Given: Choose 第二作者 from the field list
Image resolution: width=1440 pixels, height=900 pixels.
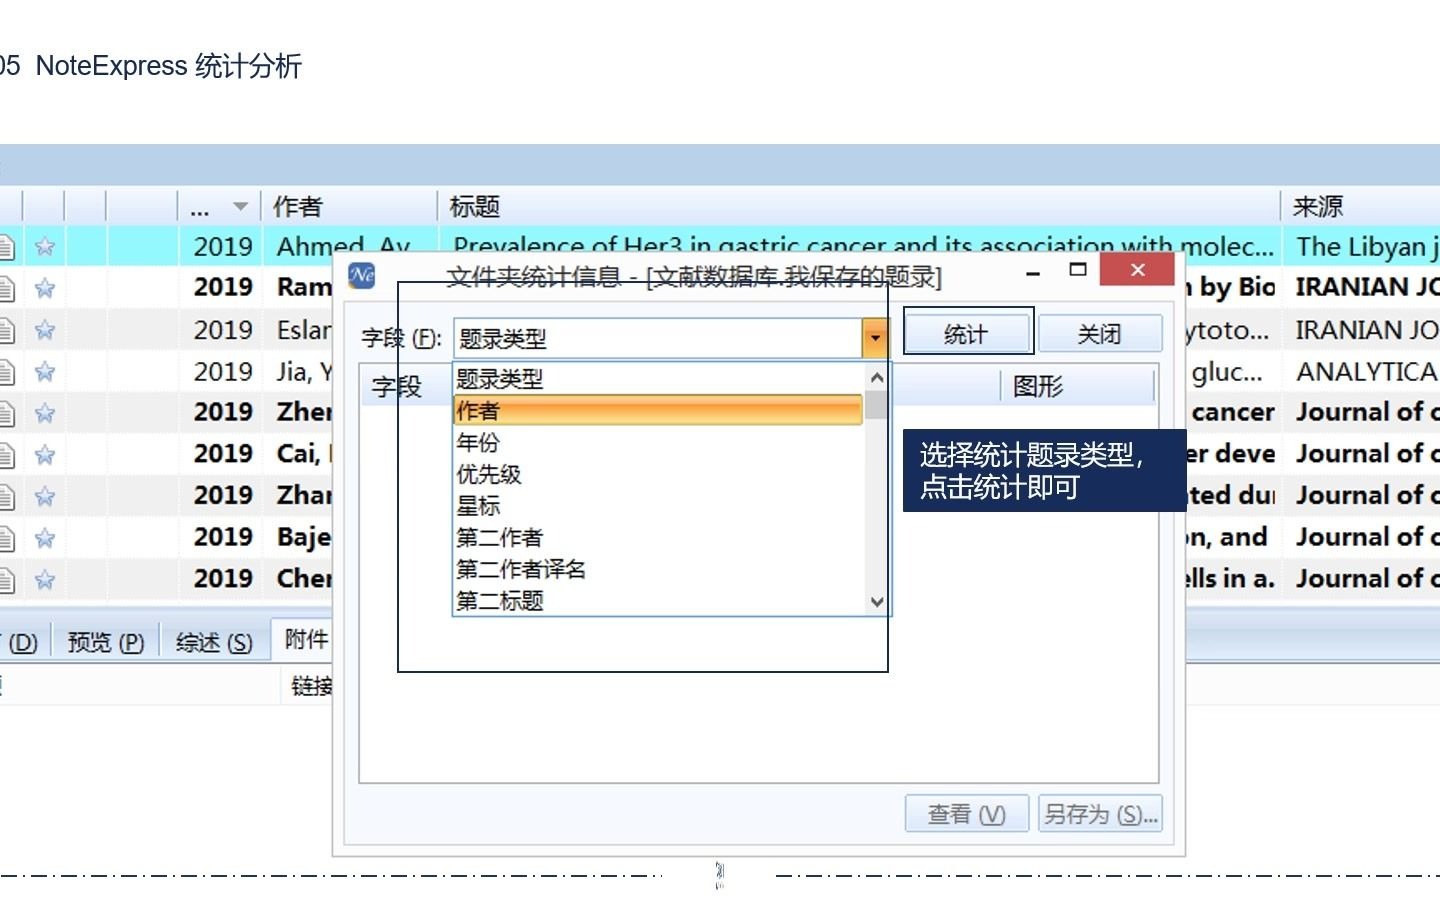Looking at the screenshot, I should [x=657, y=538].
